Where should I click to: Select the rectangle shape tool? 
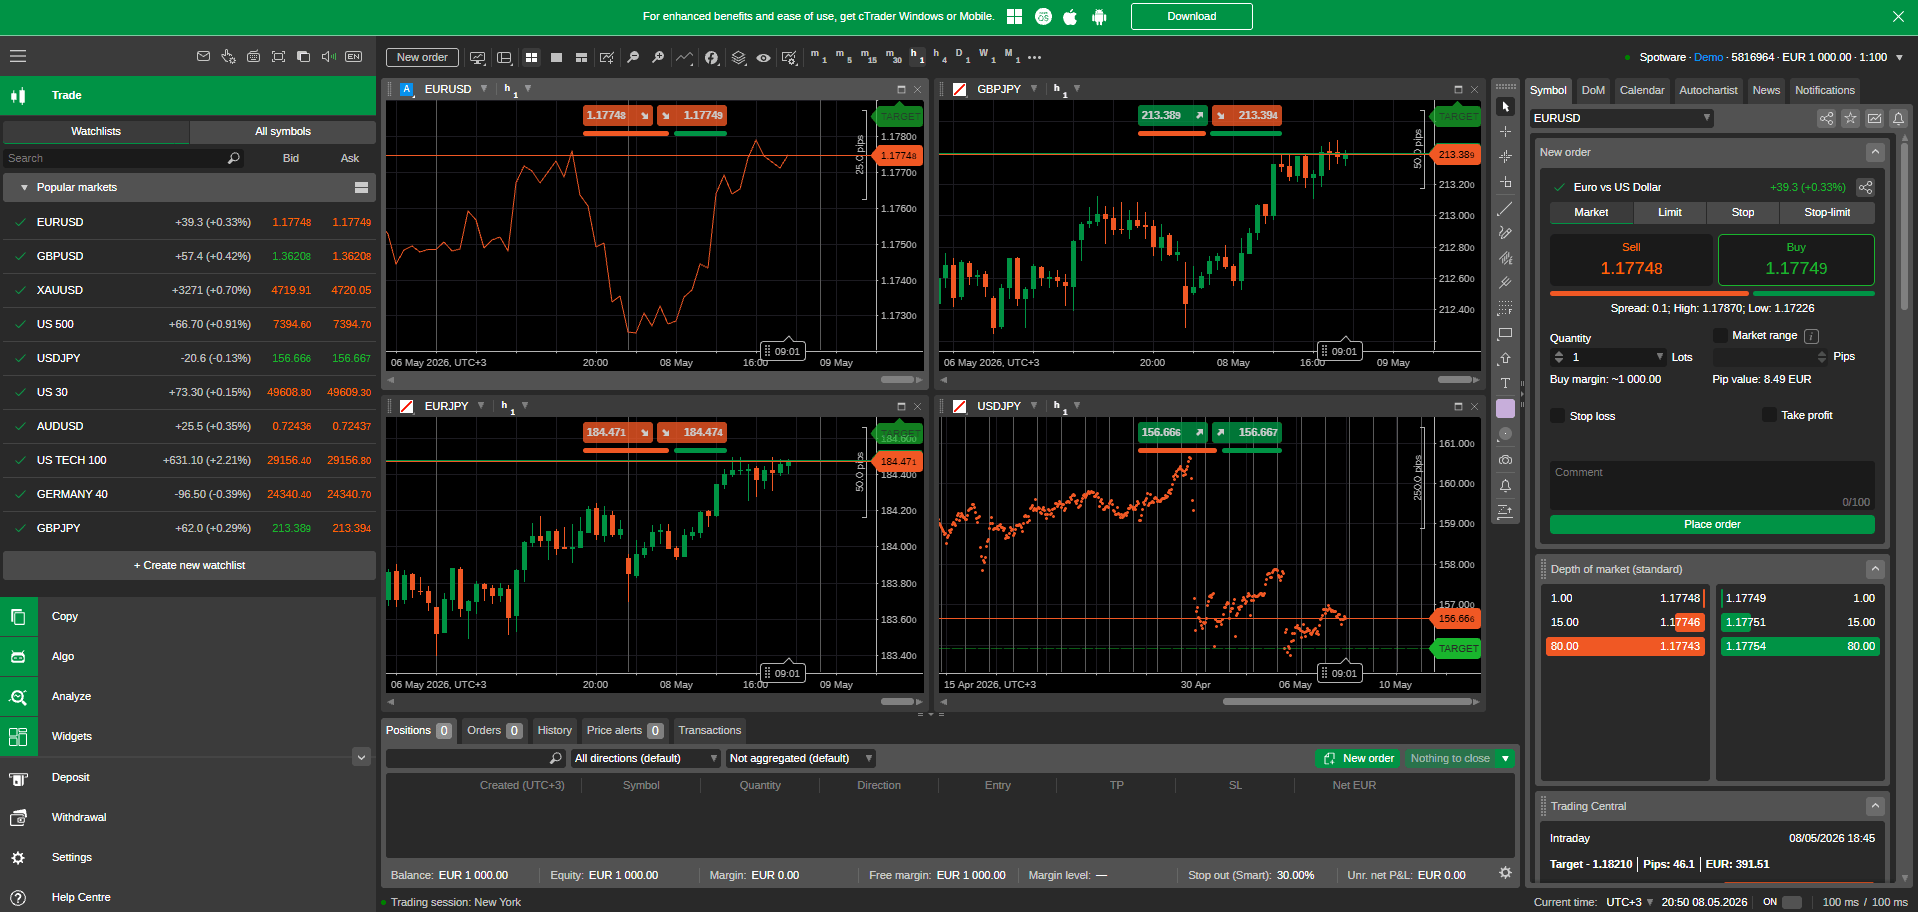[1505, 333]
